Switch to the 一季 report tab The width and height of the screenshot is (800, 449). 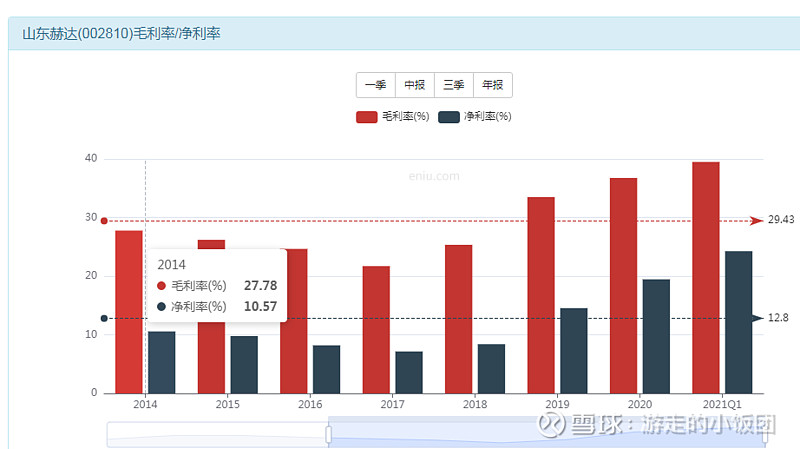(x=376, y=85)
